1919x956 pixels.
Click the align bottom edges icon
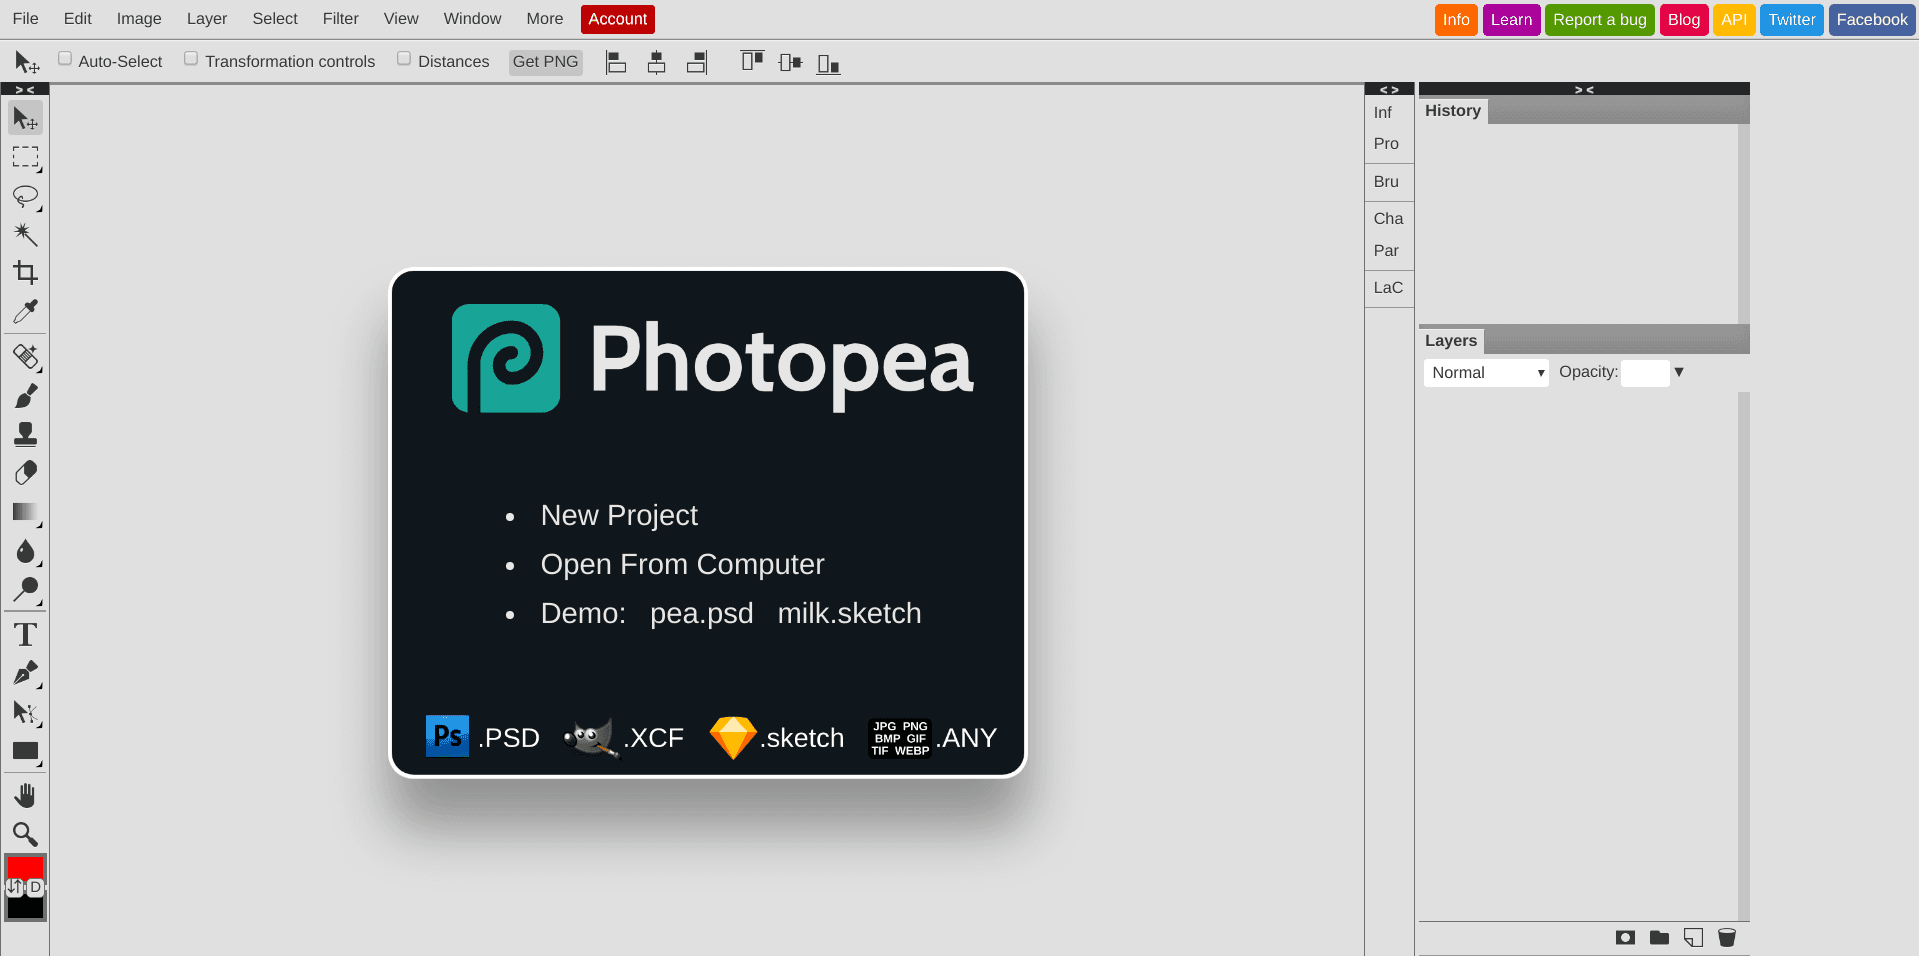tap(828, 64)
